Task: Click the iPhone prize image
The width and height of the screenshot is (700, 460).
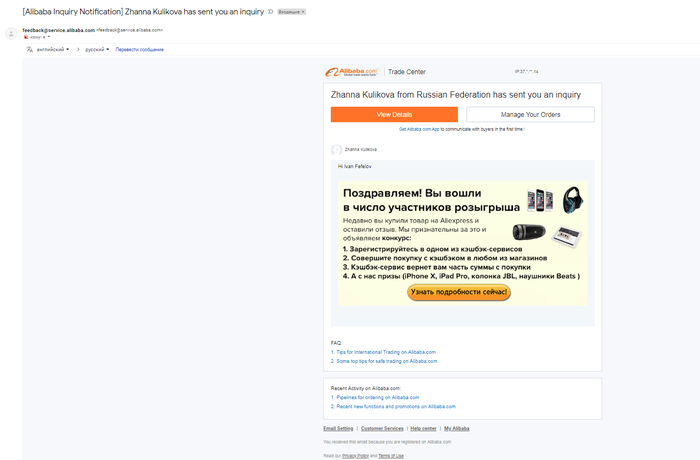Action: [540, 200]
